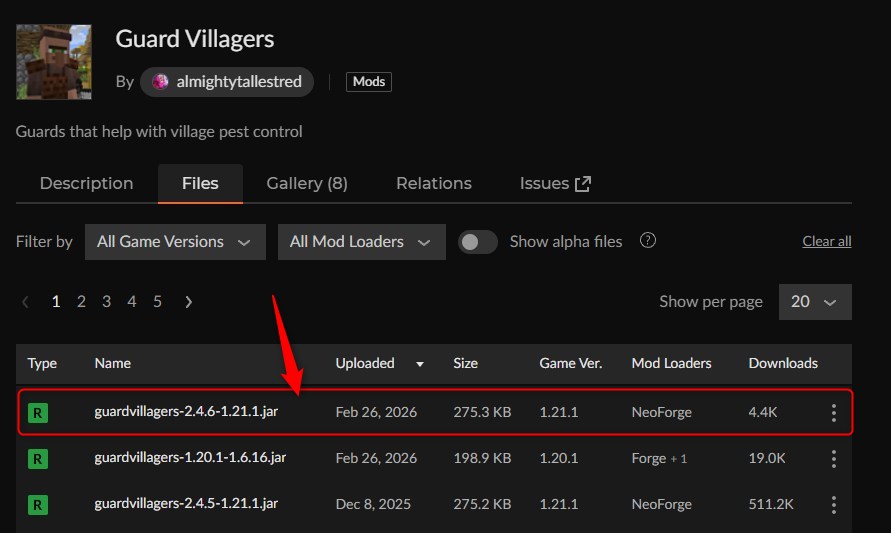This screenshot has height=533, width=891.
Task: Expand the All Mod Loaders dropdown
Action: pos(360,242)
